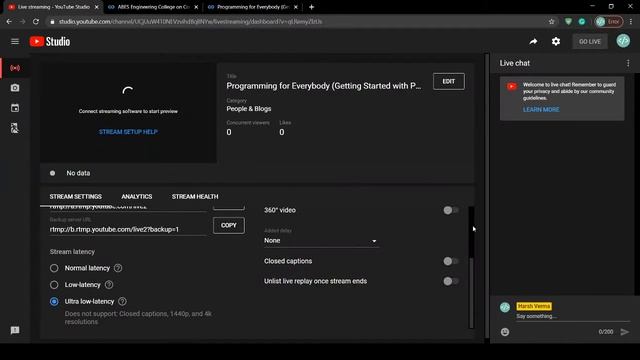Open the channel account avatar
This screenshot has height=360, width=640.
coord(623,41)
